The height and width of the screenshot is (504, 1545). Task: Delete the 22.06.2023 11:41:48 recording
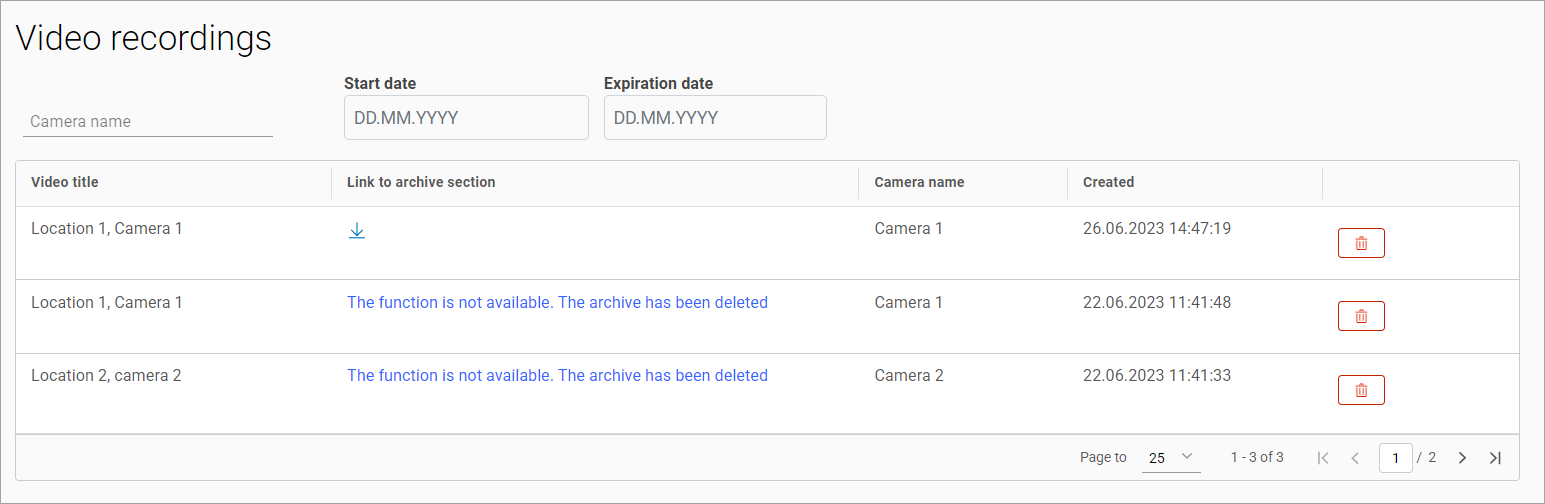1360,316
